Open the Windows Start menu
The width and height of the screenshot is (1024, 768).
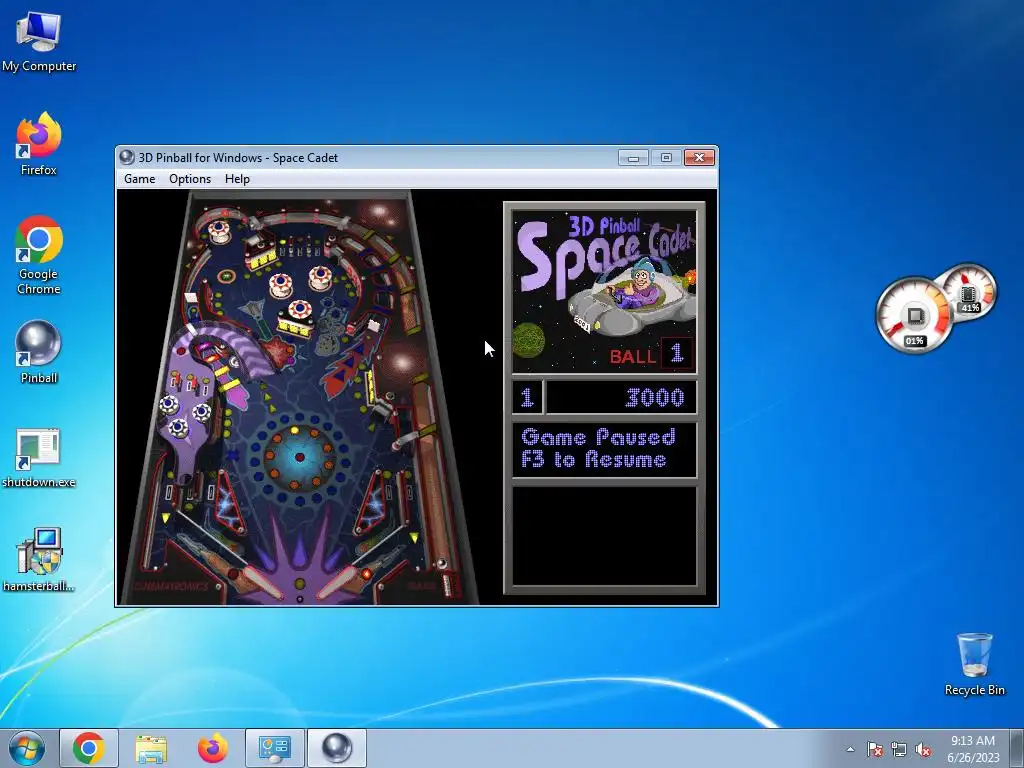point(27,748)
